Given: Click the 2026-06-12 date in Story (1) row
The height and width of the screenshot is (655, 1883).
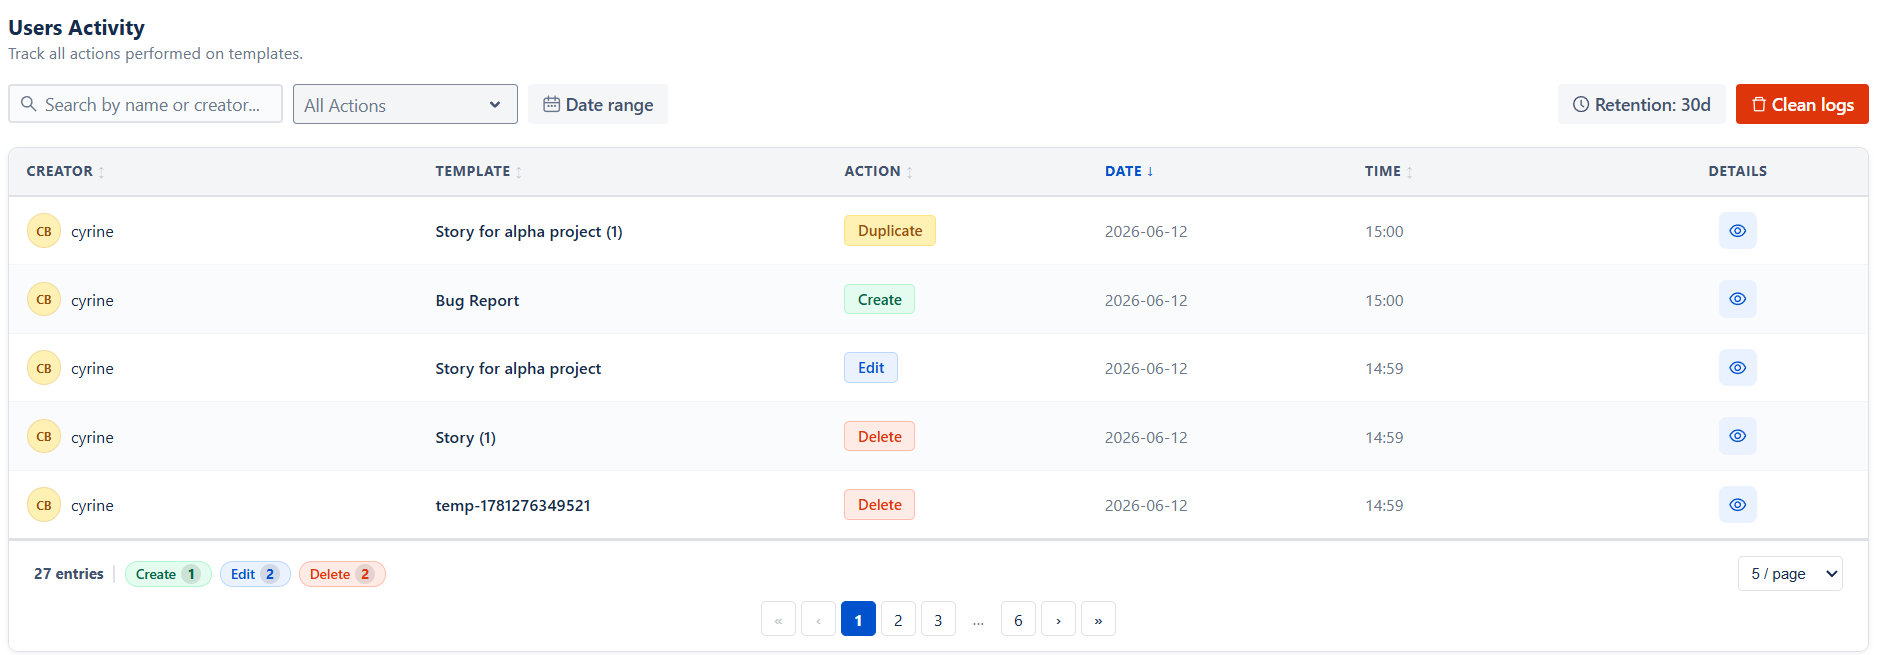Looking at the screenshot, I should point(1146,437).
